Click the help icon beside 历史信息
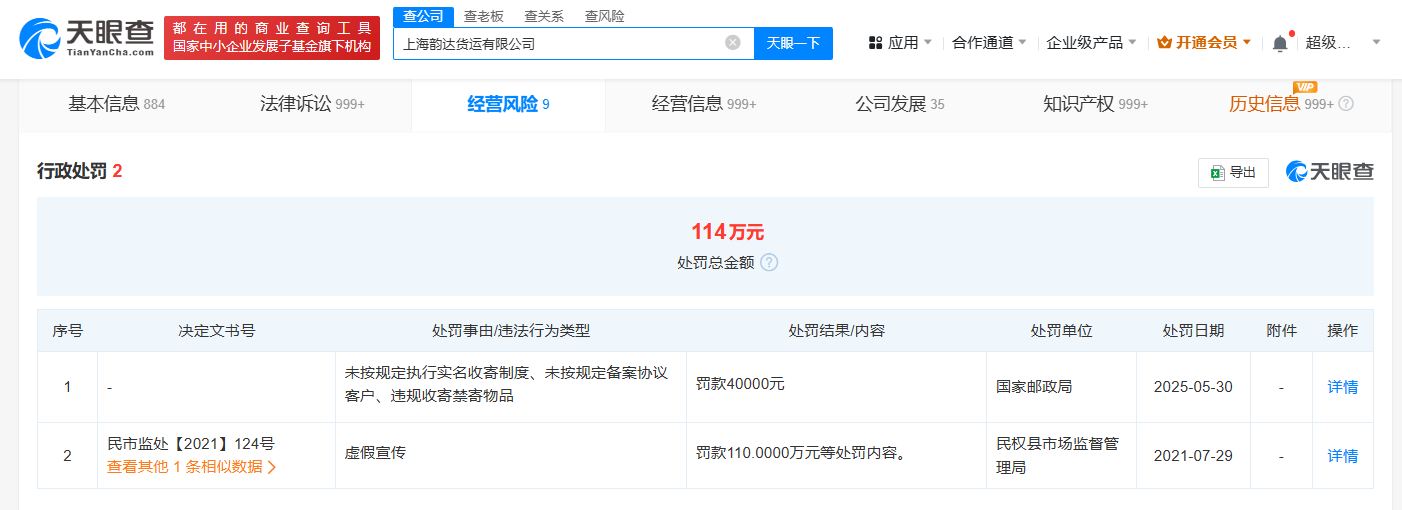The width and height of the screenshot is (1402, 510). click(x=1346, y=104)
